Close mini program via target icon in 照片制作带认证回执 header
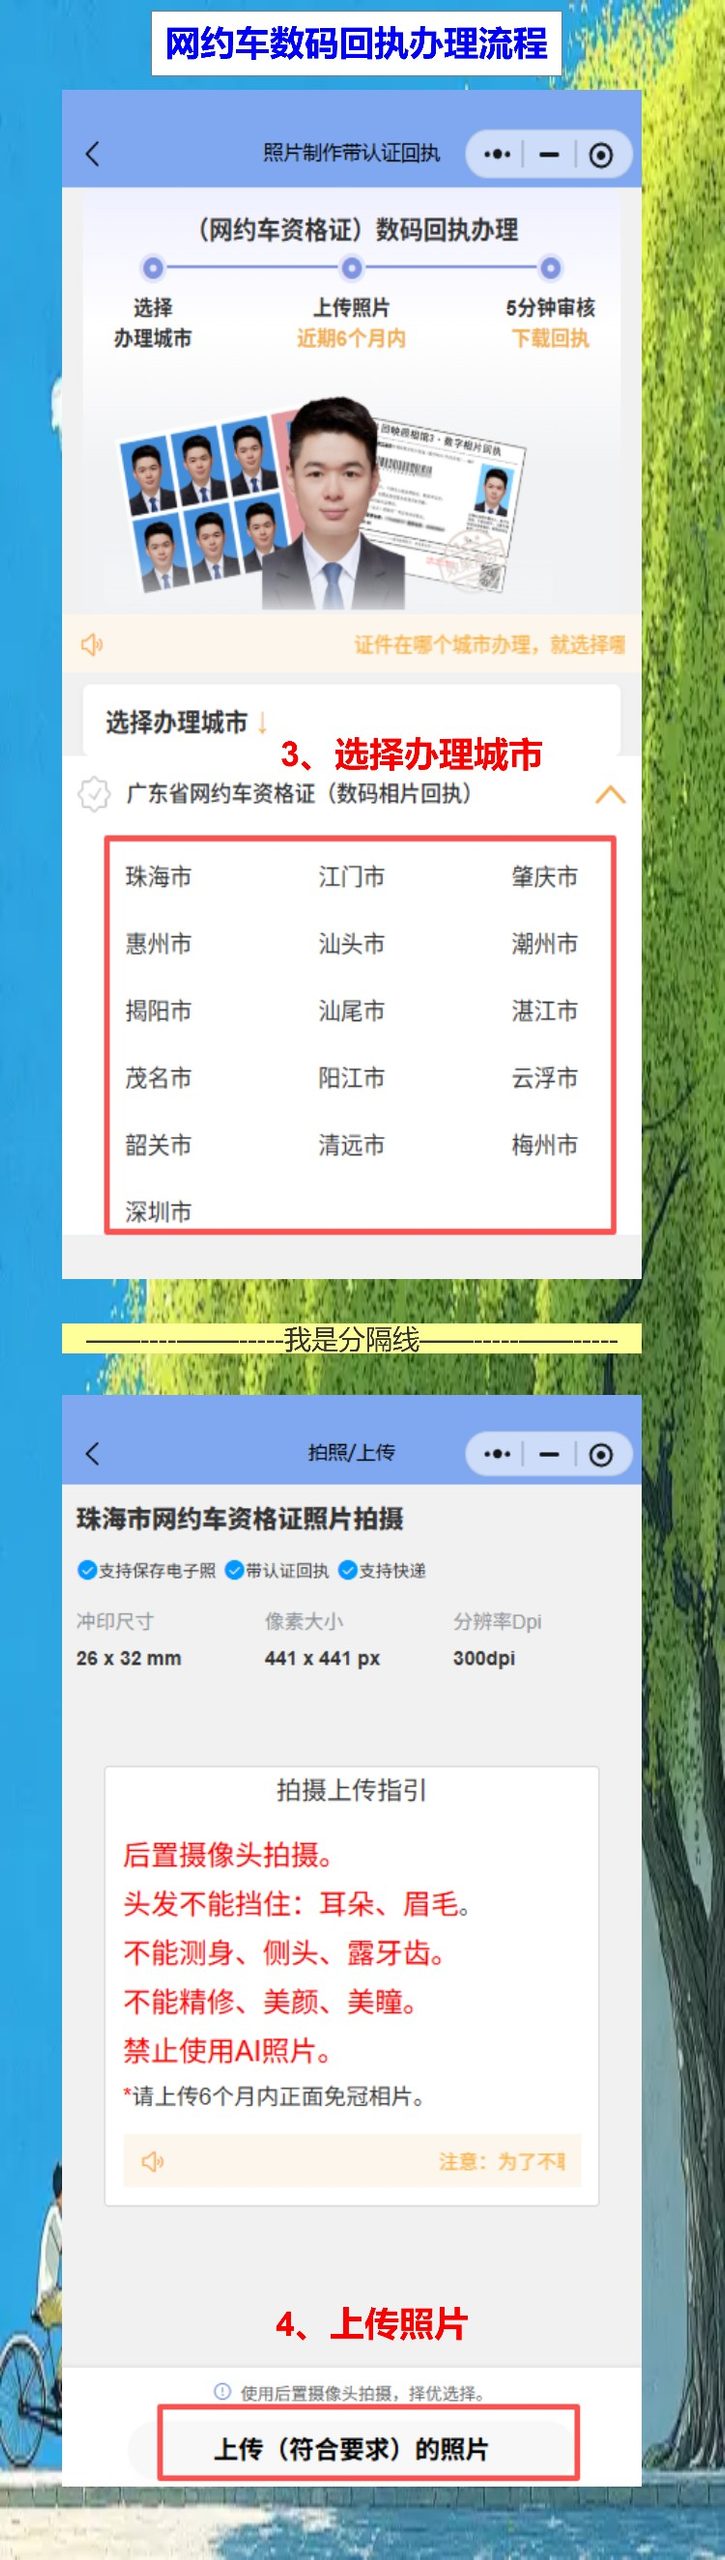 pos(601,155)
